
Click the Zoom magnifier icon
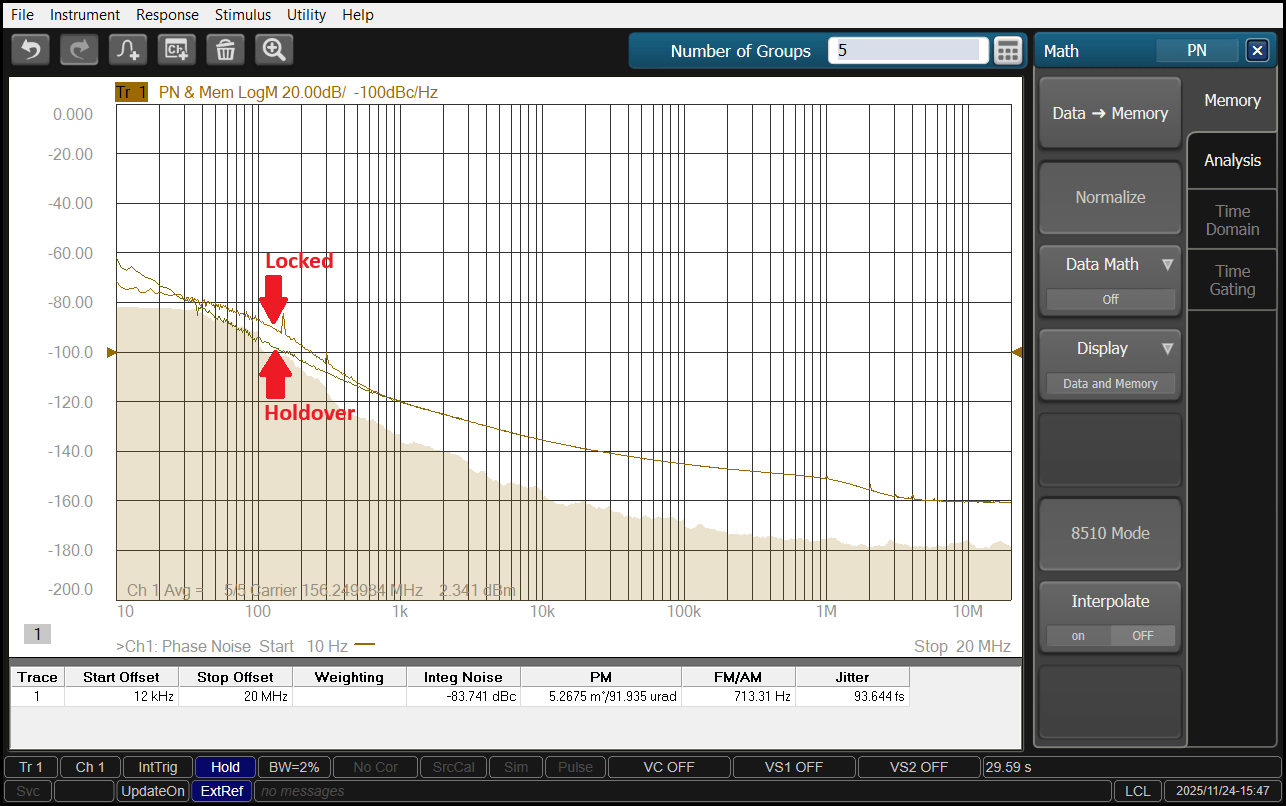(x=274, y=49)
